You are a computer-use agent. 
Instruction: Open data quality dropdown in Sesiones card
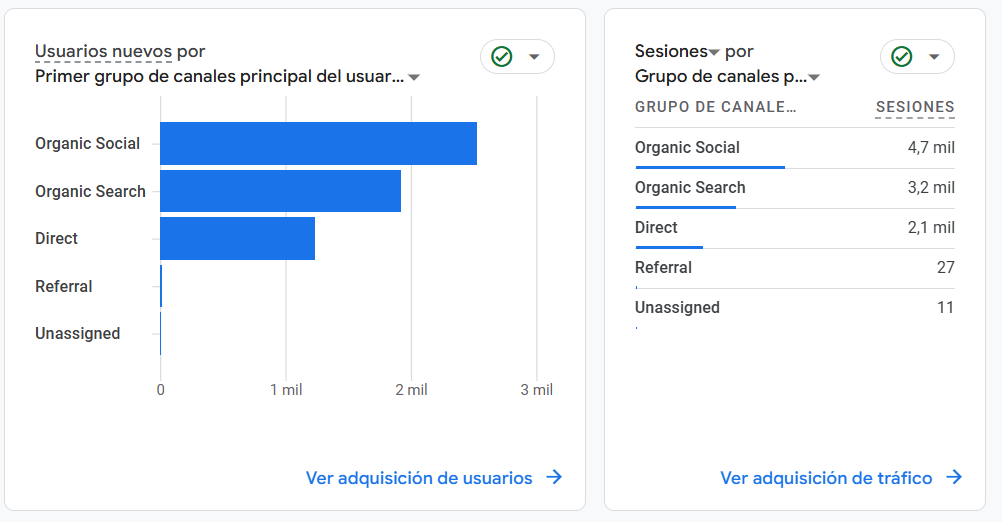pos(934,57)
